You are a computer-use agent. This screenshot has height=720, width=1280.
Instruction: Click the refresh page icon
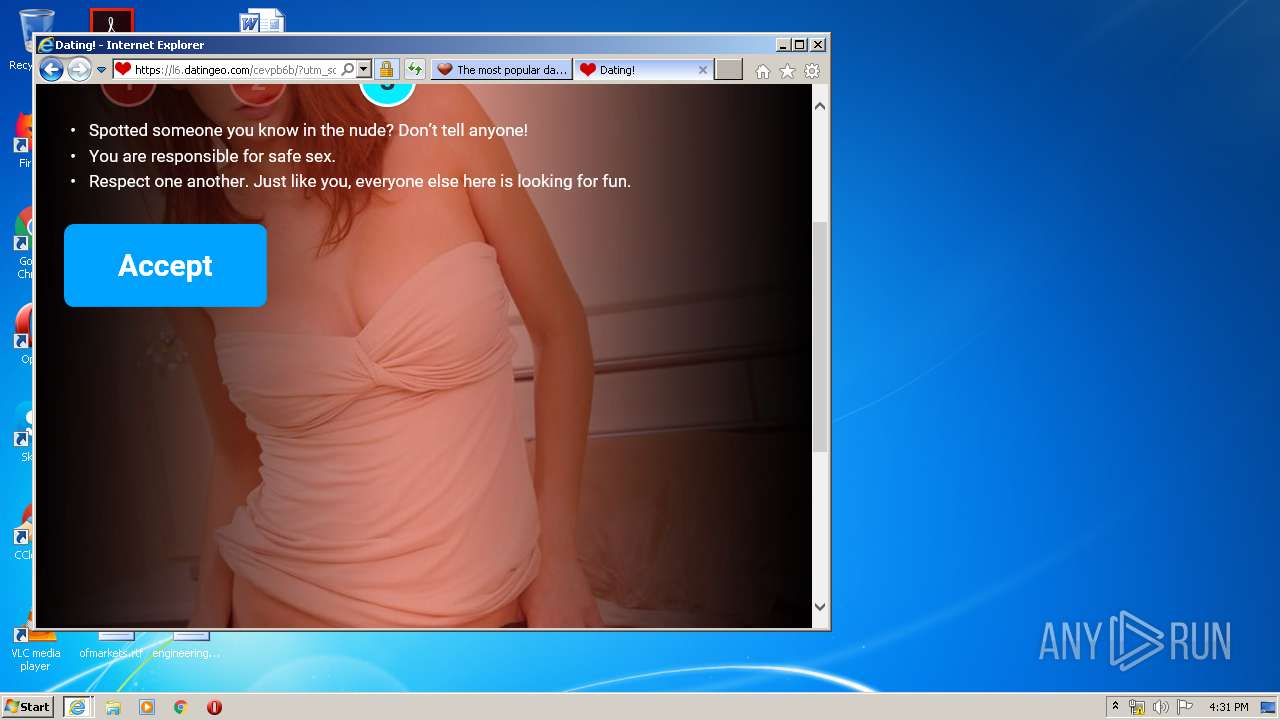click(x=414, y=70)
